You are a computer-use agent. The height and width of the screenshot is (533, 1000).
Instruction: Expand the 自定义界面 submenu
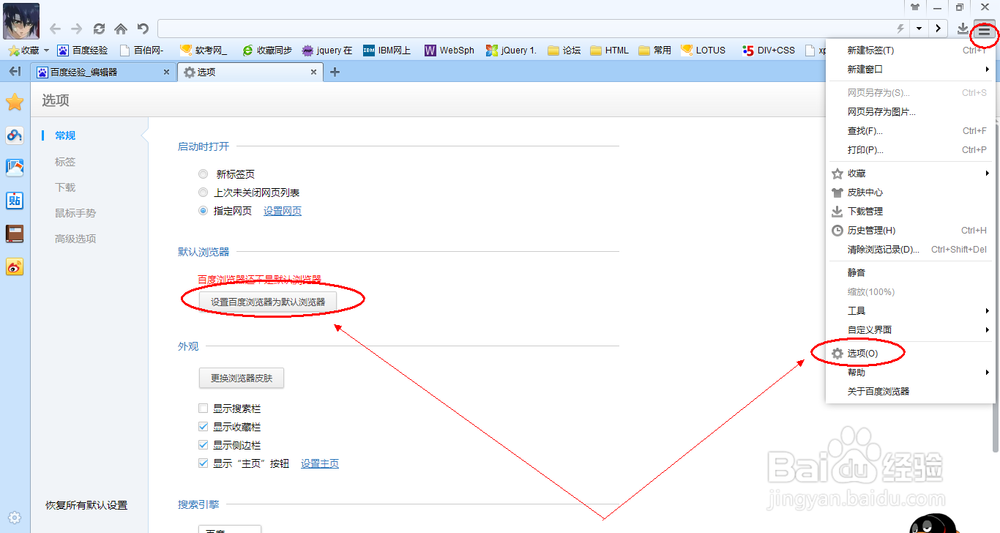pos(910,330)
